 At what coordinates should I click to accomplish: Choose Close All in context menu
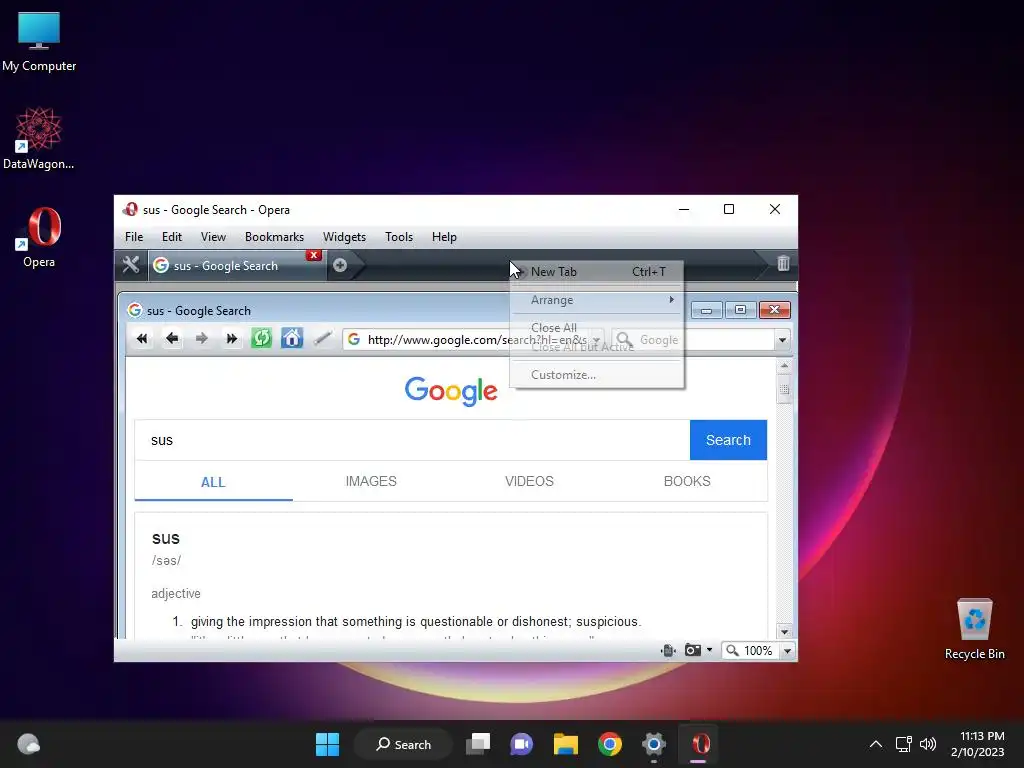click(x=597, y=327)
